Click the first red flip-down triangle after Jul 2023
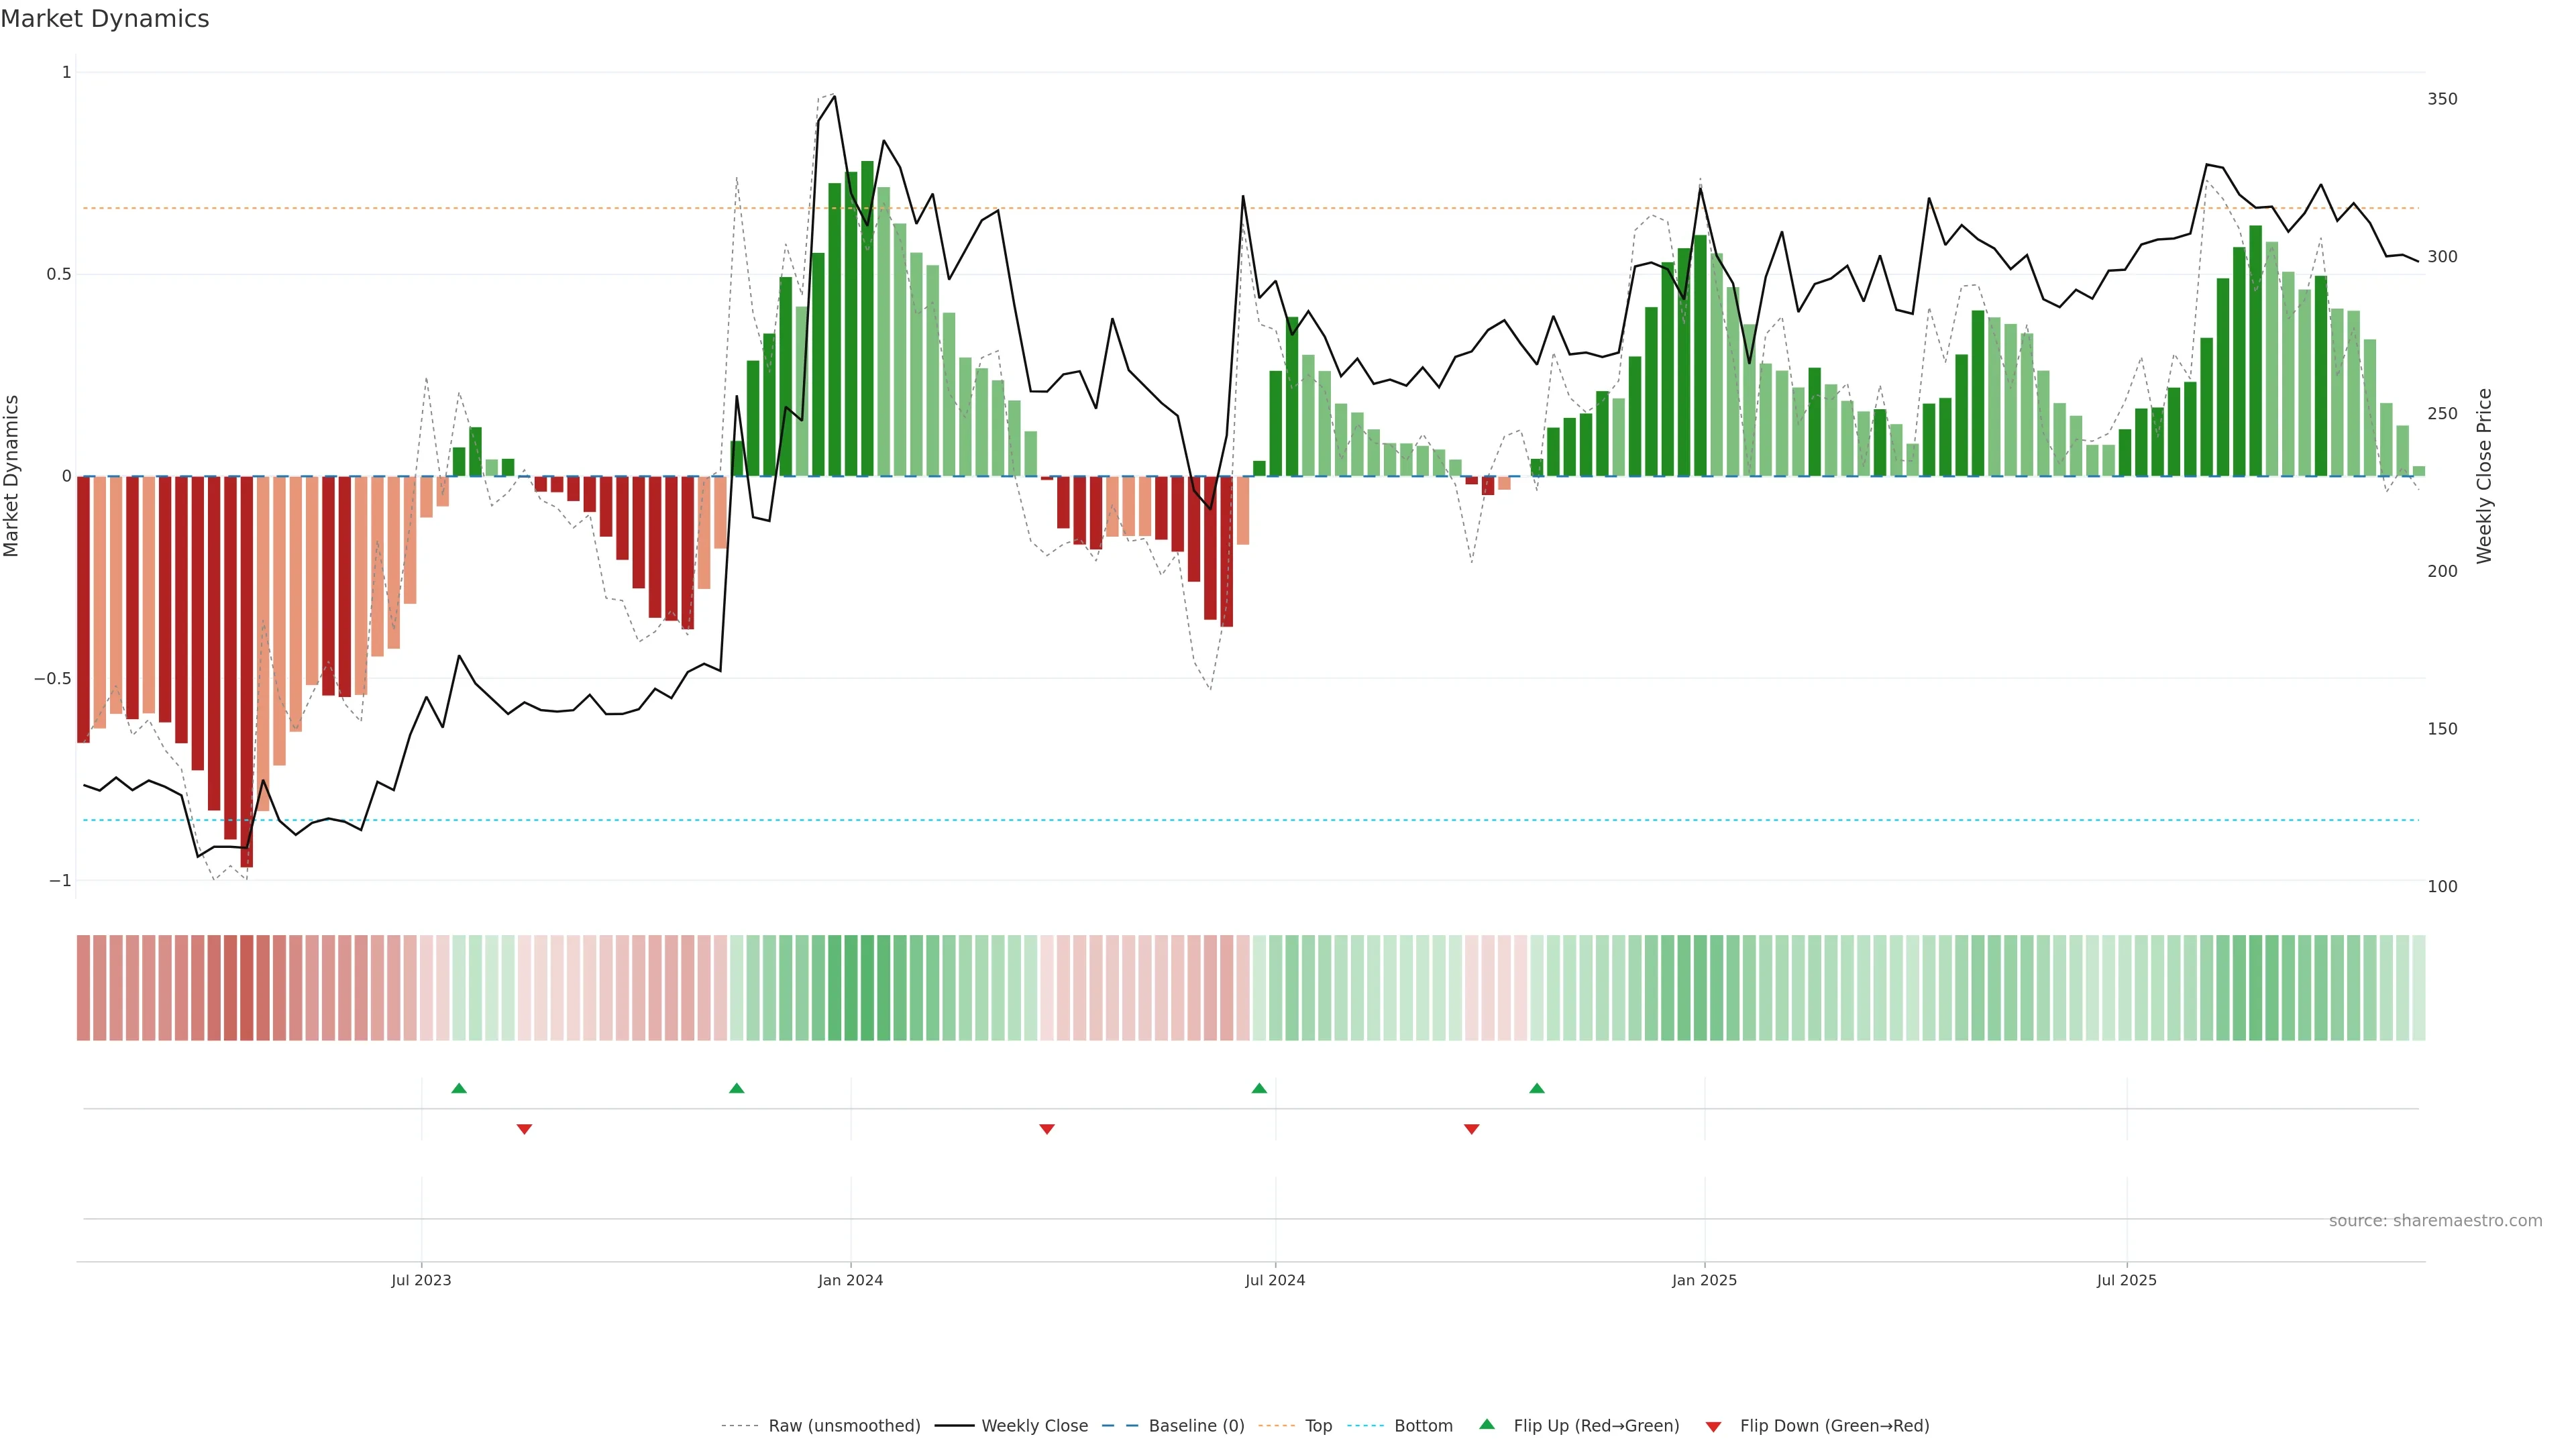The width and height of the screenshot is (2576, 1449). point(524,1129)
